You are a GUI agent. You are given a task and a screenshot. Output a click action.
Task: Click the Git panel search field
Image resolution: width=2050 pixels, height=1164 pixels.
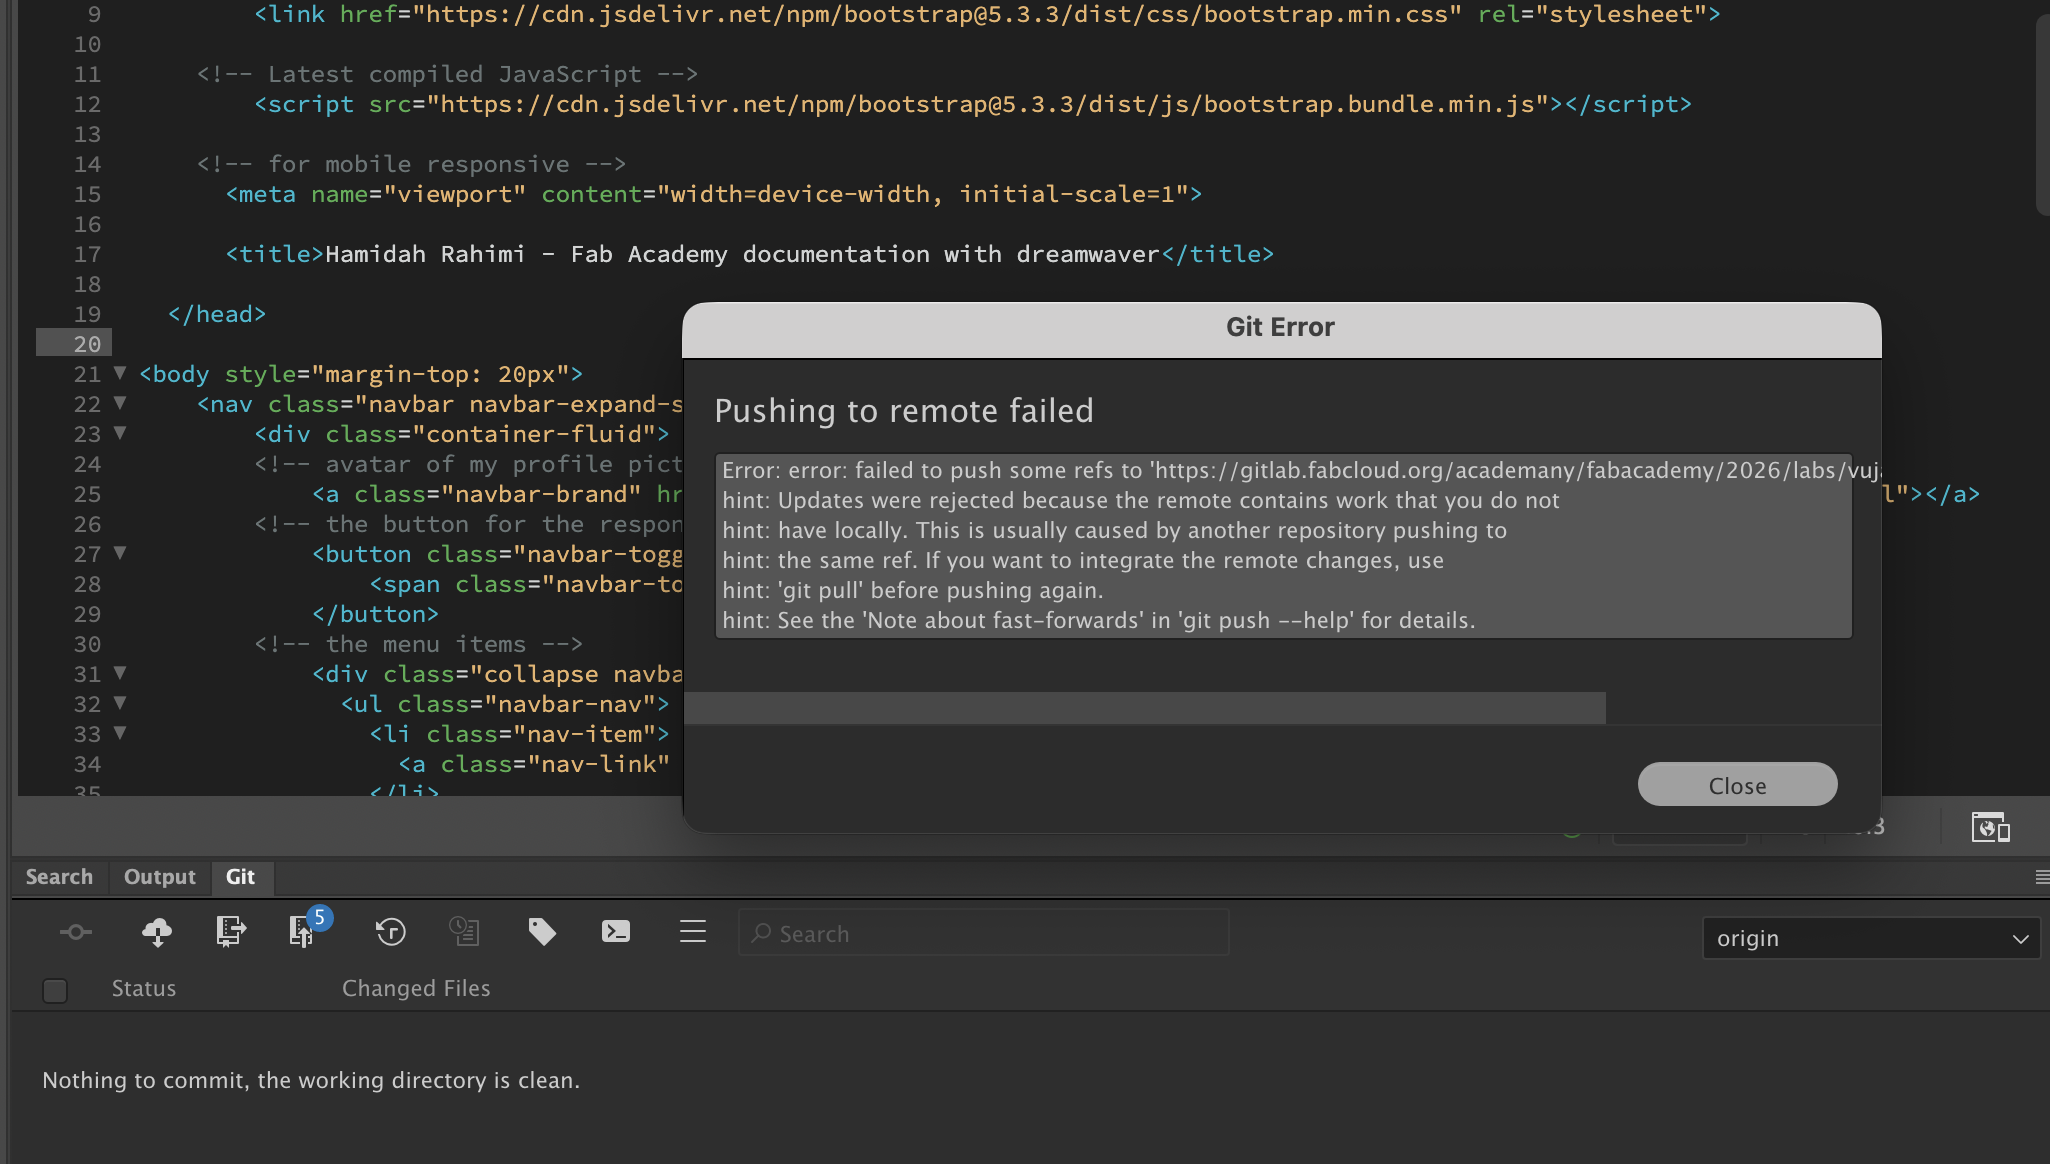point(984,933)
